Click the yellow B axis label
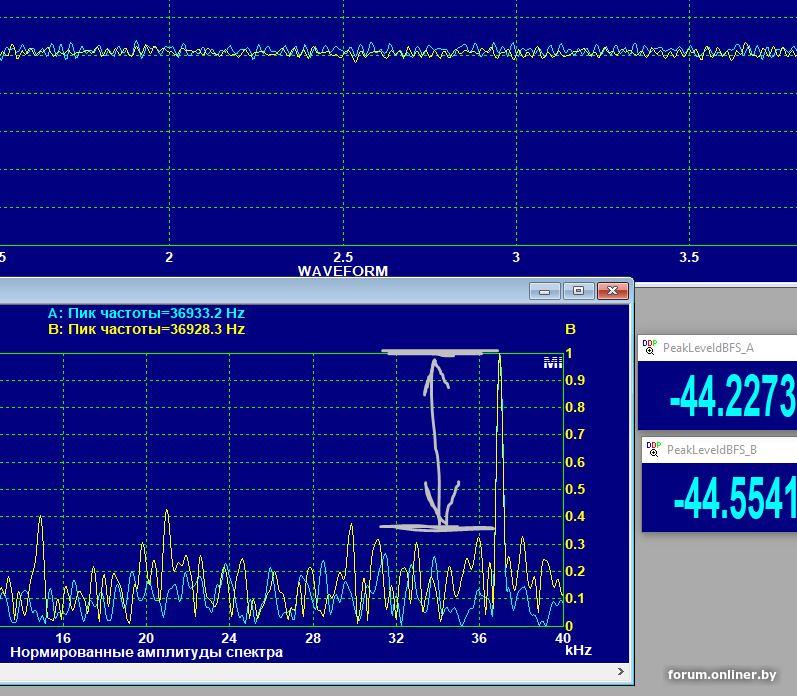 pos(570,329)
